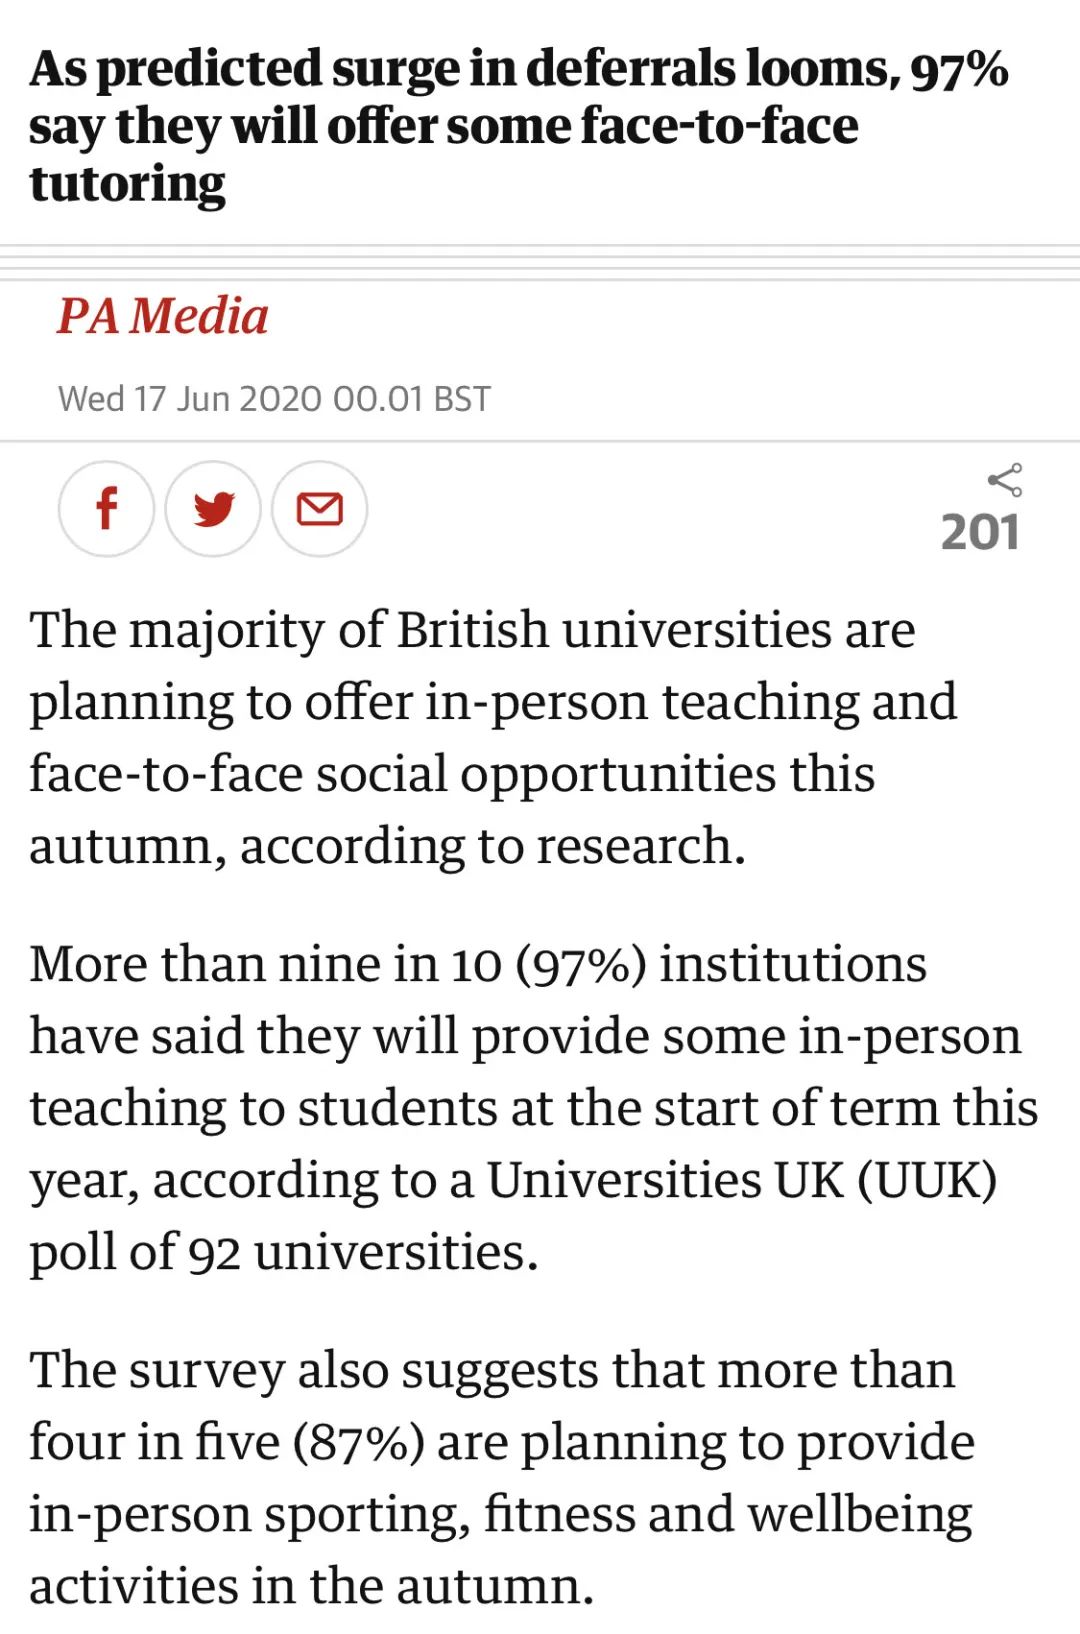Tap the 'poll of 92 universities' line

pos(283,1252)
